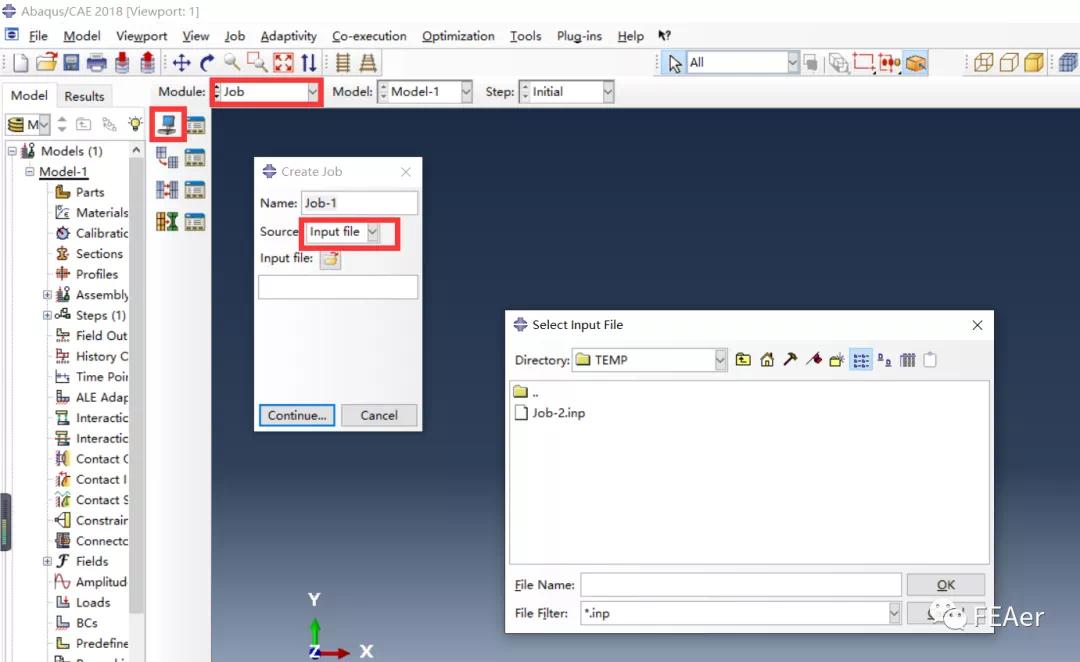Expand the Fields tree node

(47, 561)
